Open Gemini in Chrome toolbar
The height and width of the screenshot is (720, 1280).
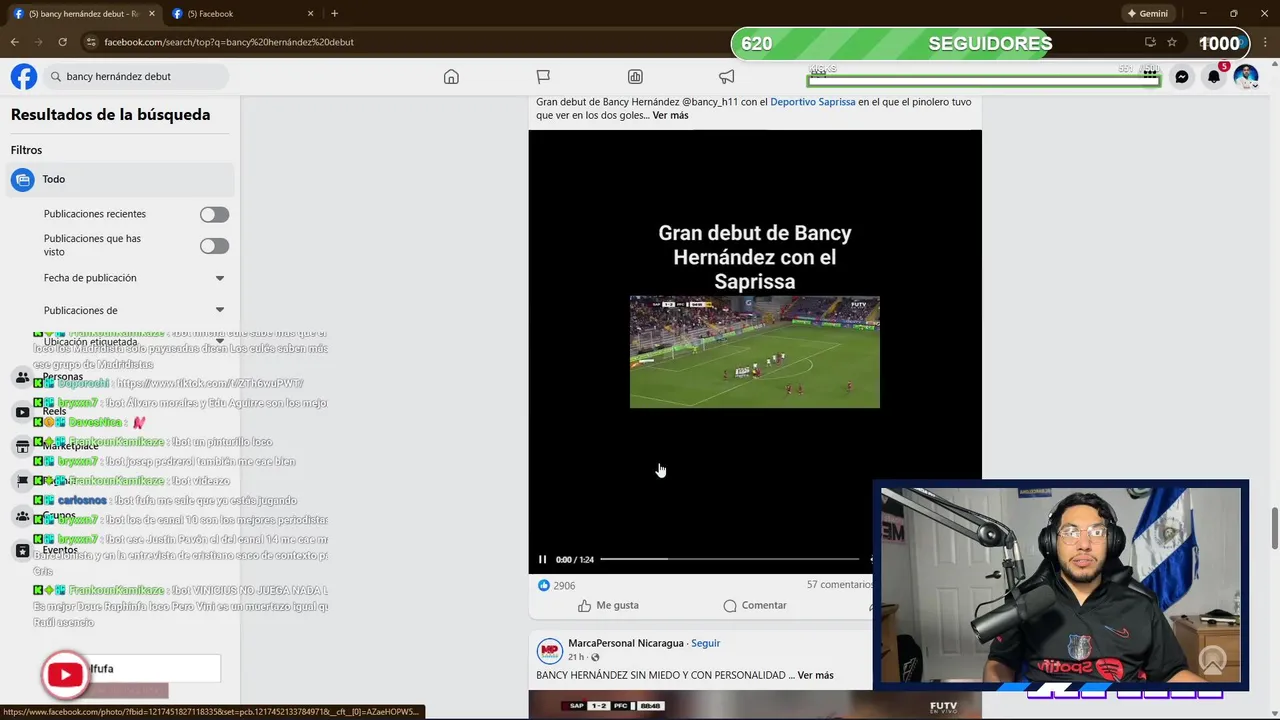click(1147, 14)
